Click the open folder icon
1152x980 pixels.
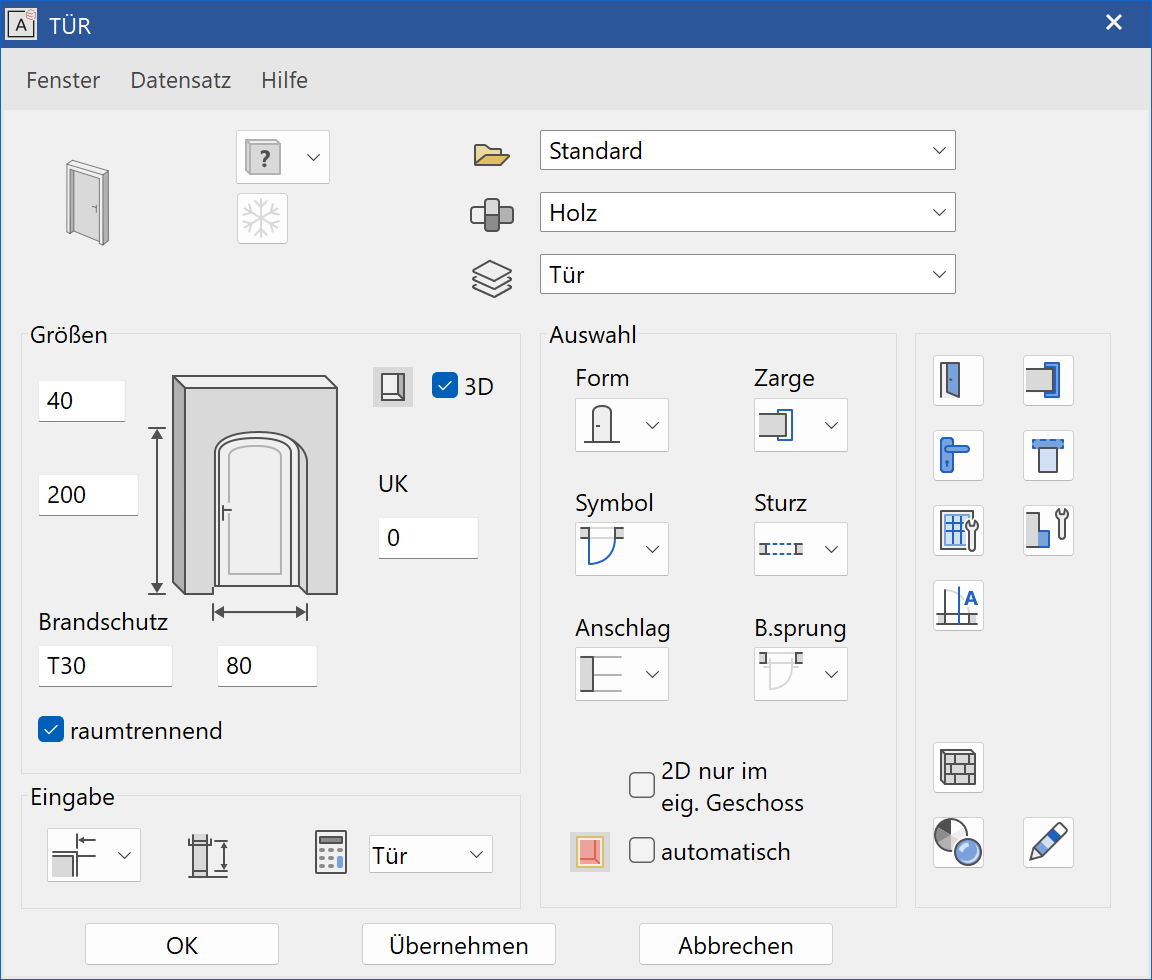point(492,154)
